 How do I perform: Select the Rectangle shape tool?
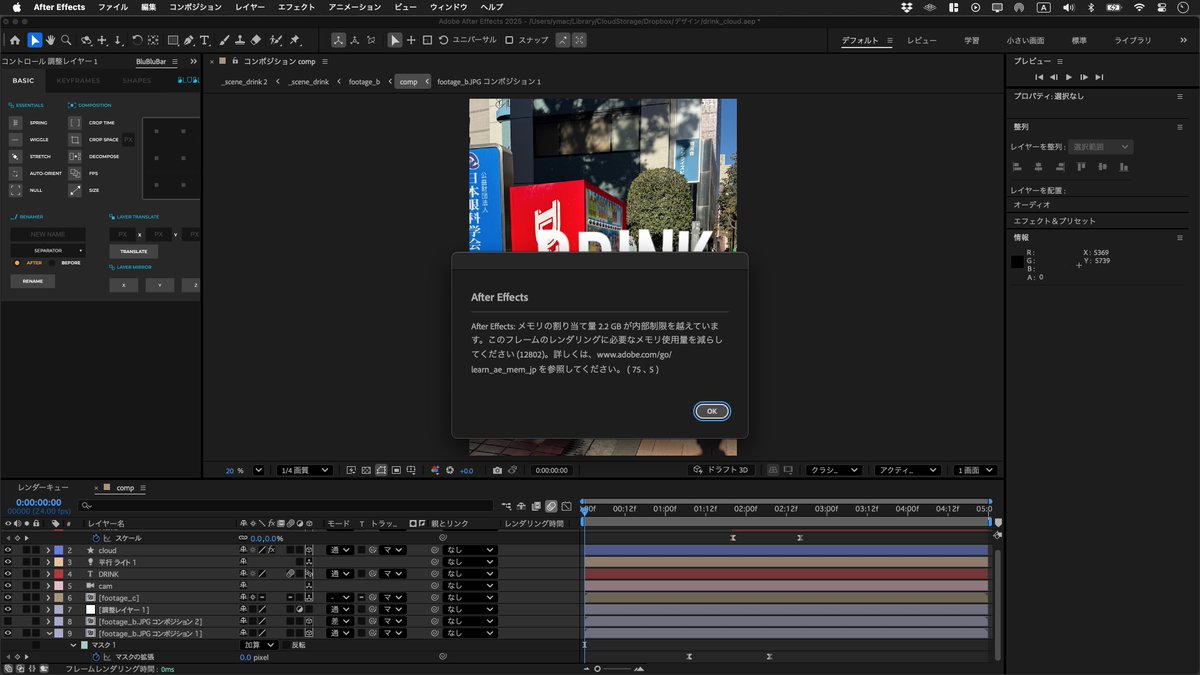click(x=173, y=40)
